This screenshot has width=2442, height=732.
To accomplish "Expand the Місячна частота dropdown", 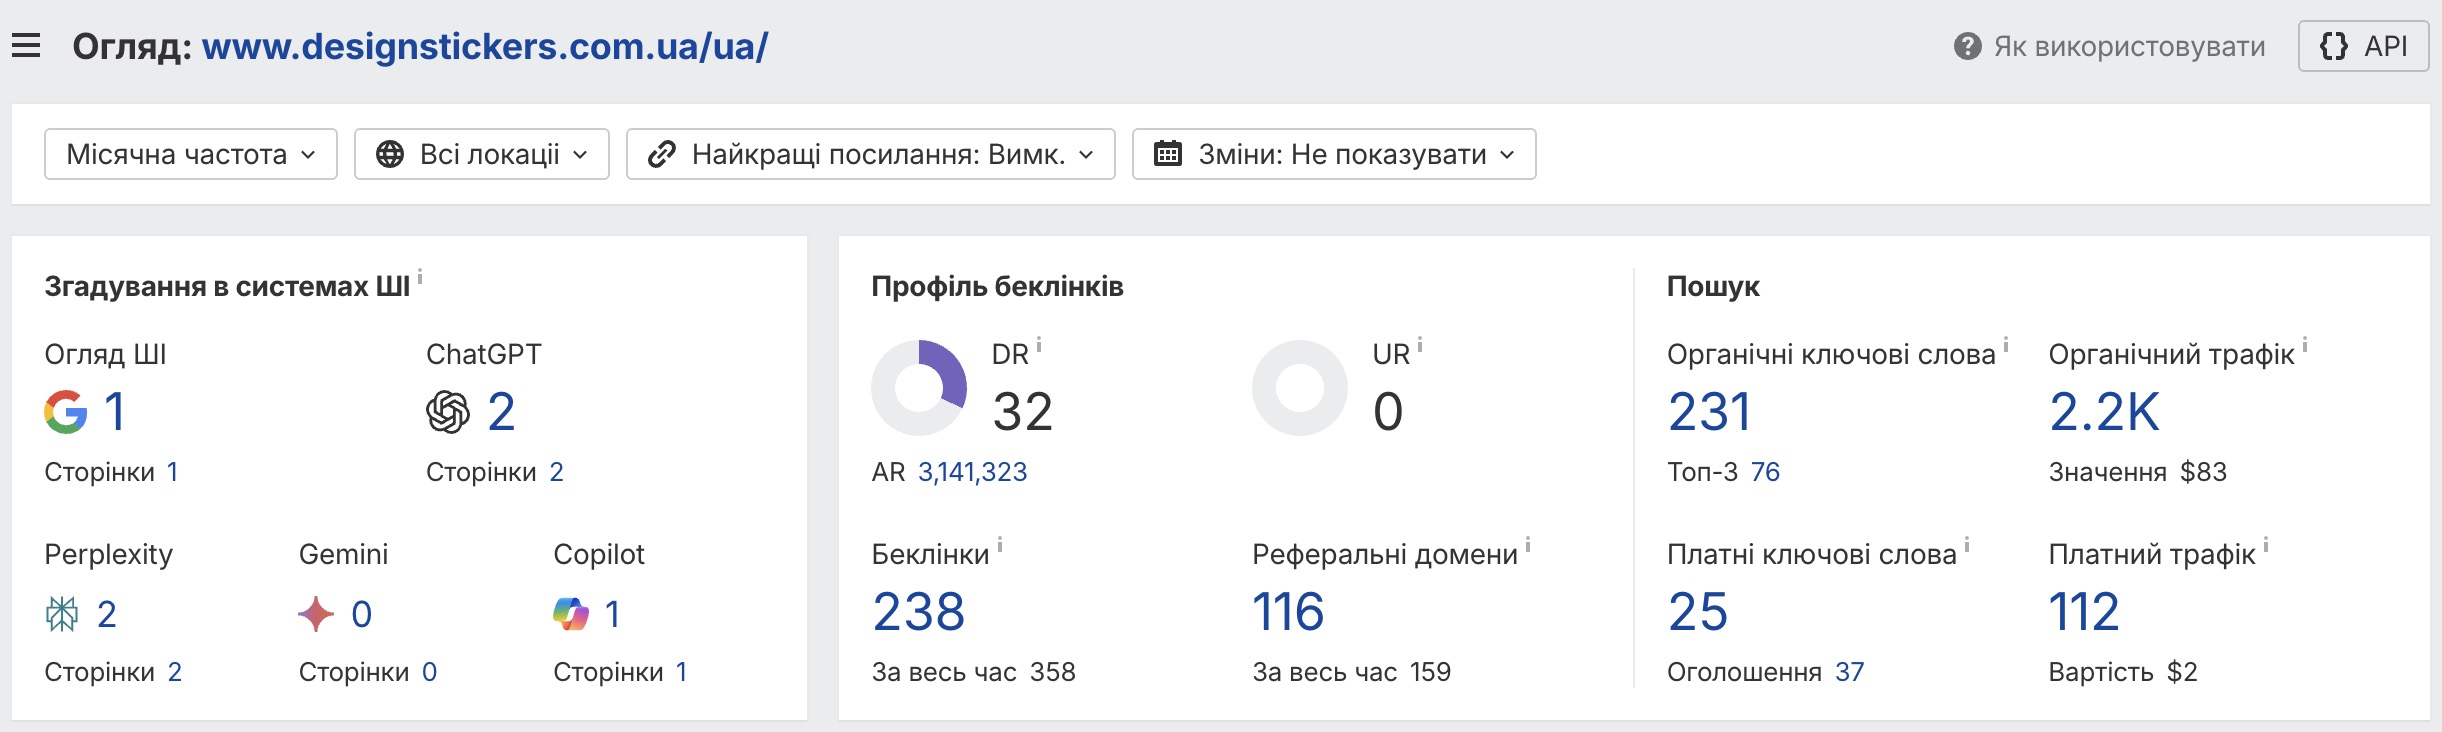I will [x=191, y=154].
